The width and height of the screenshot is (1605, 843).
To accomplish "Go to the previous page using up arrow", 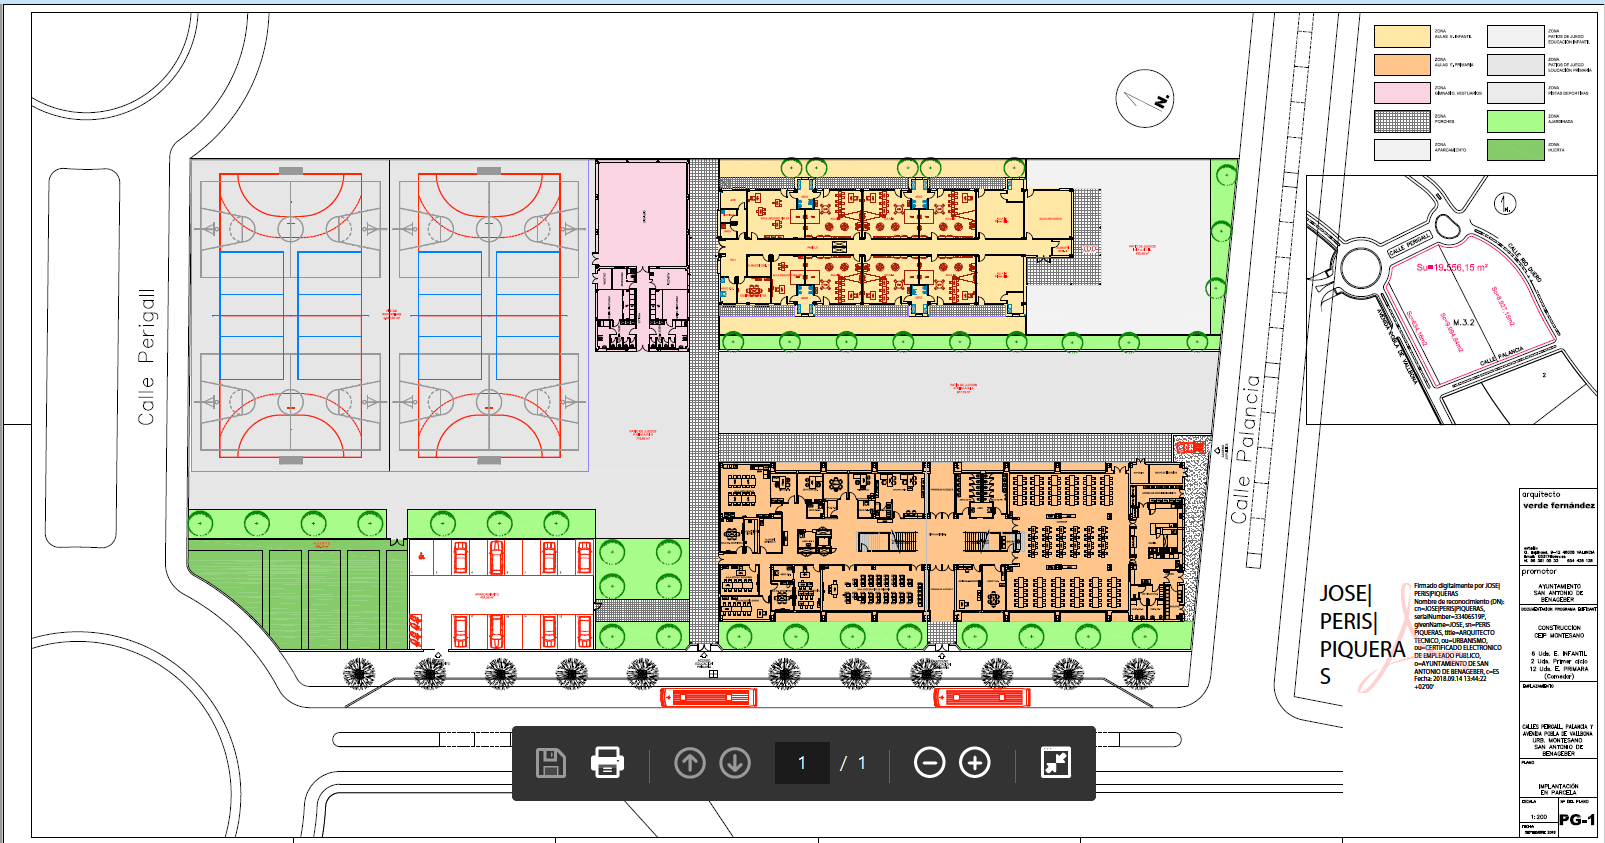I will point(689,763).
